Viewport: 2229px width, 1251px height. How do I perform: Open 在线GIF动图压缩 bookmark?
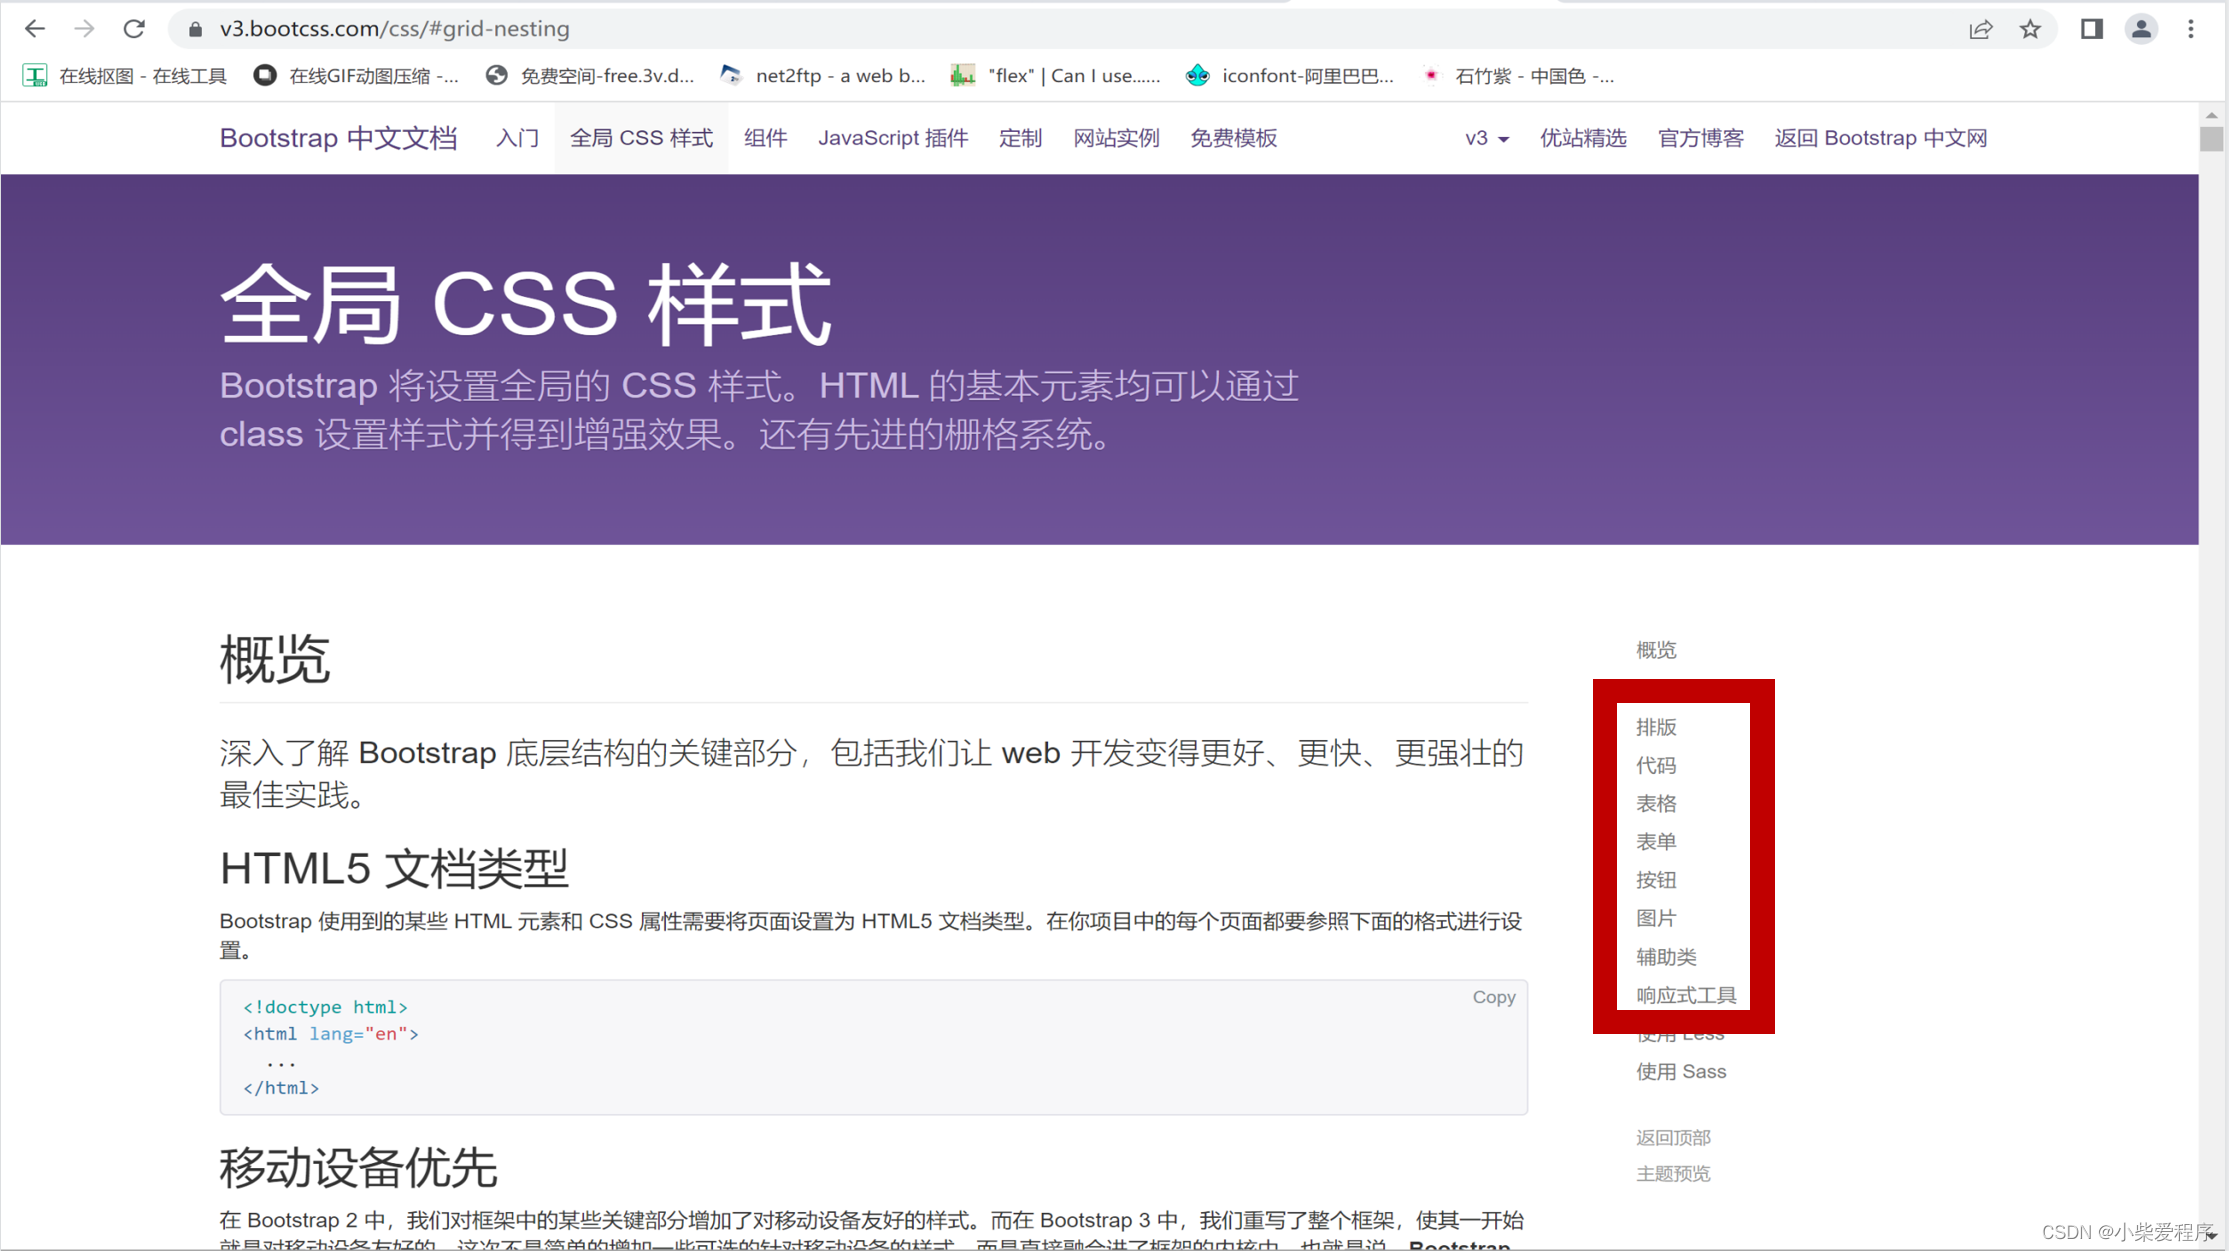[x=357, y=76]
